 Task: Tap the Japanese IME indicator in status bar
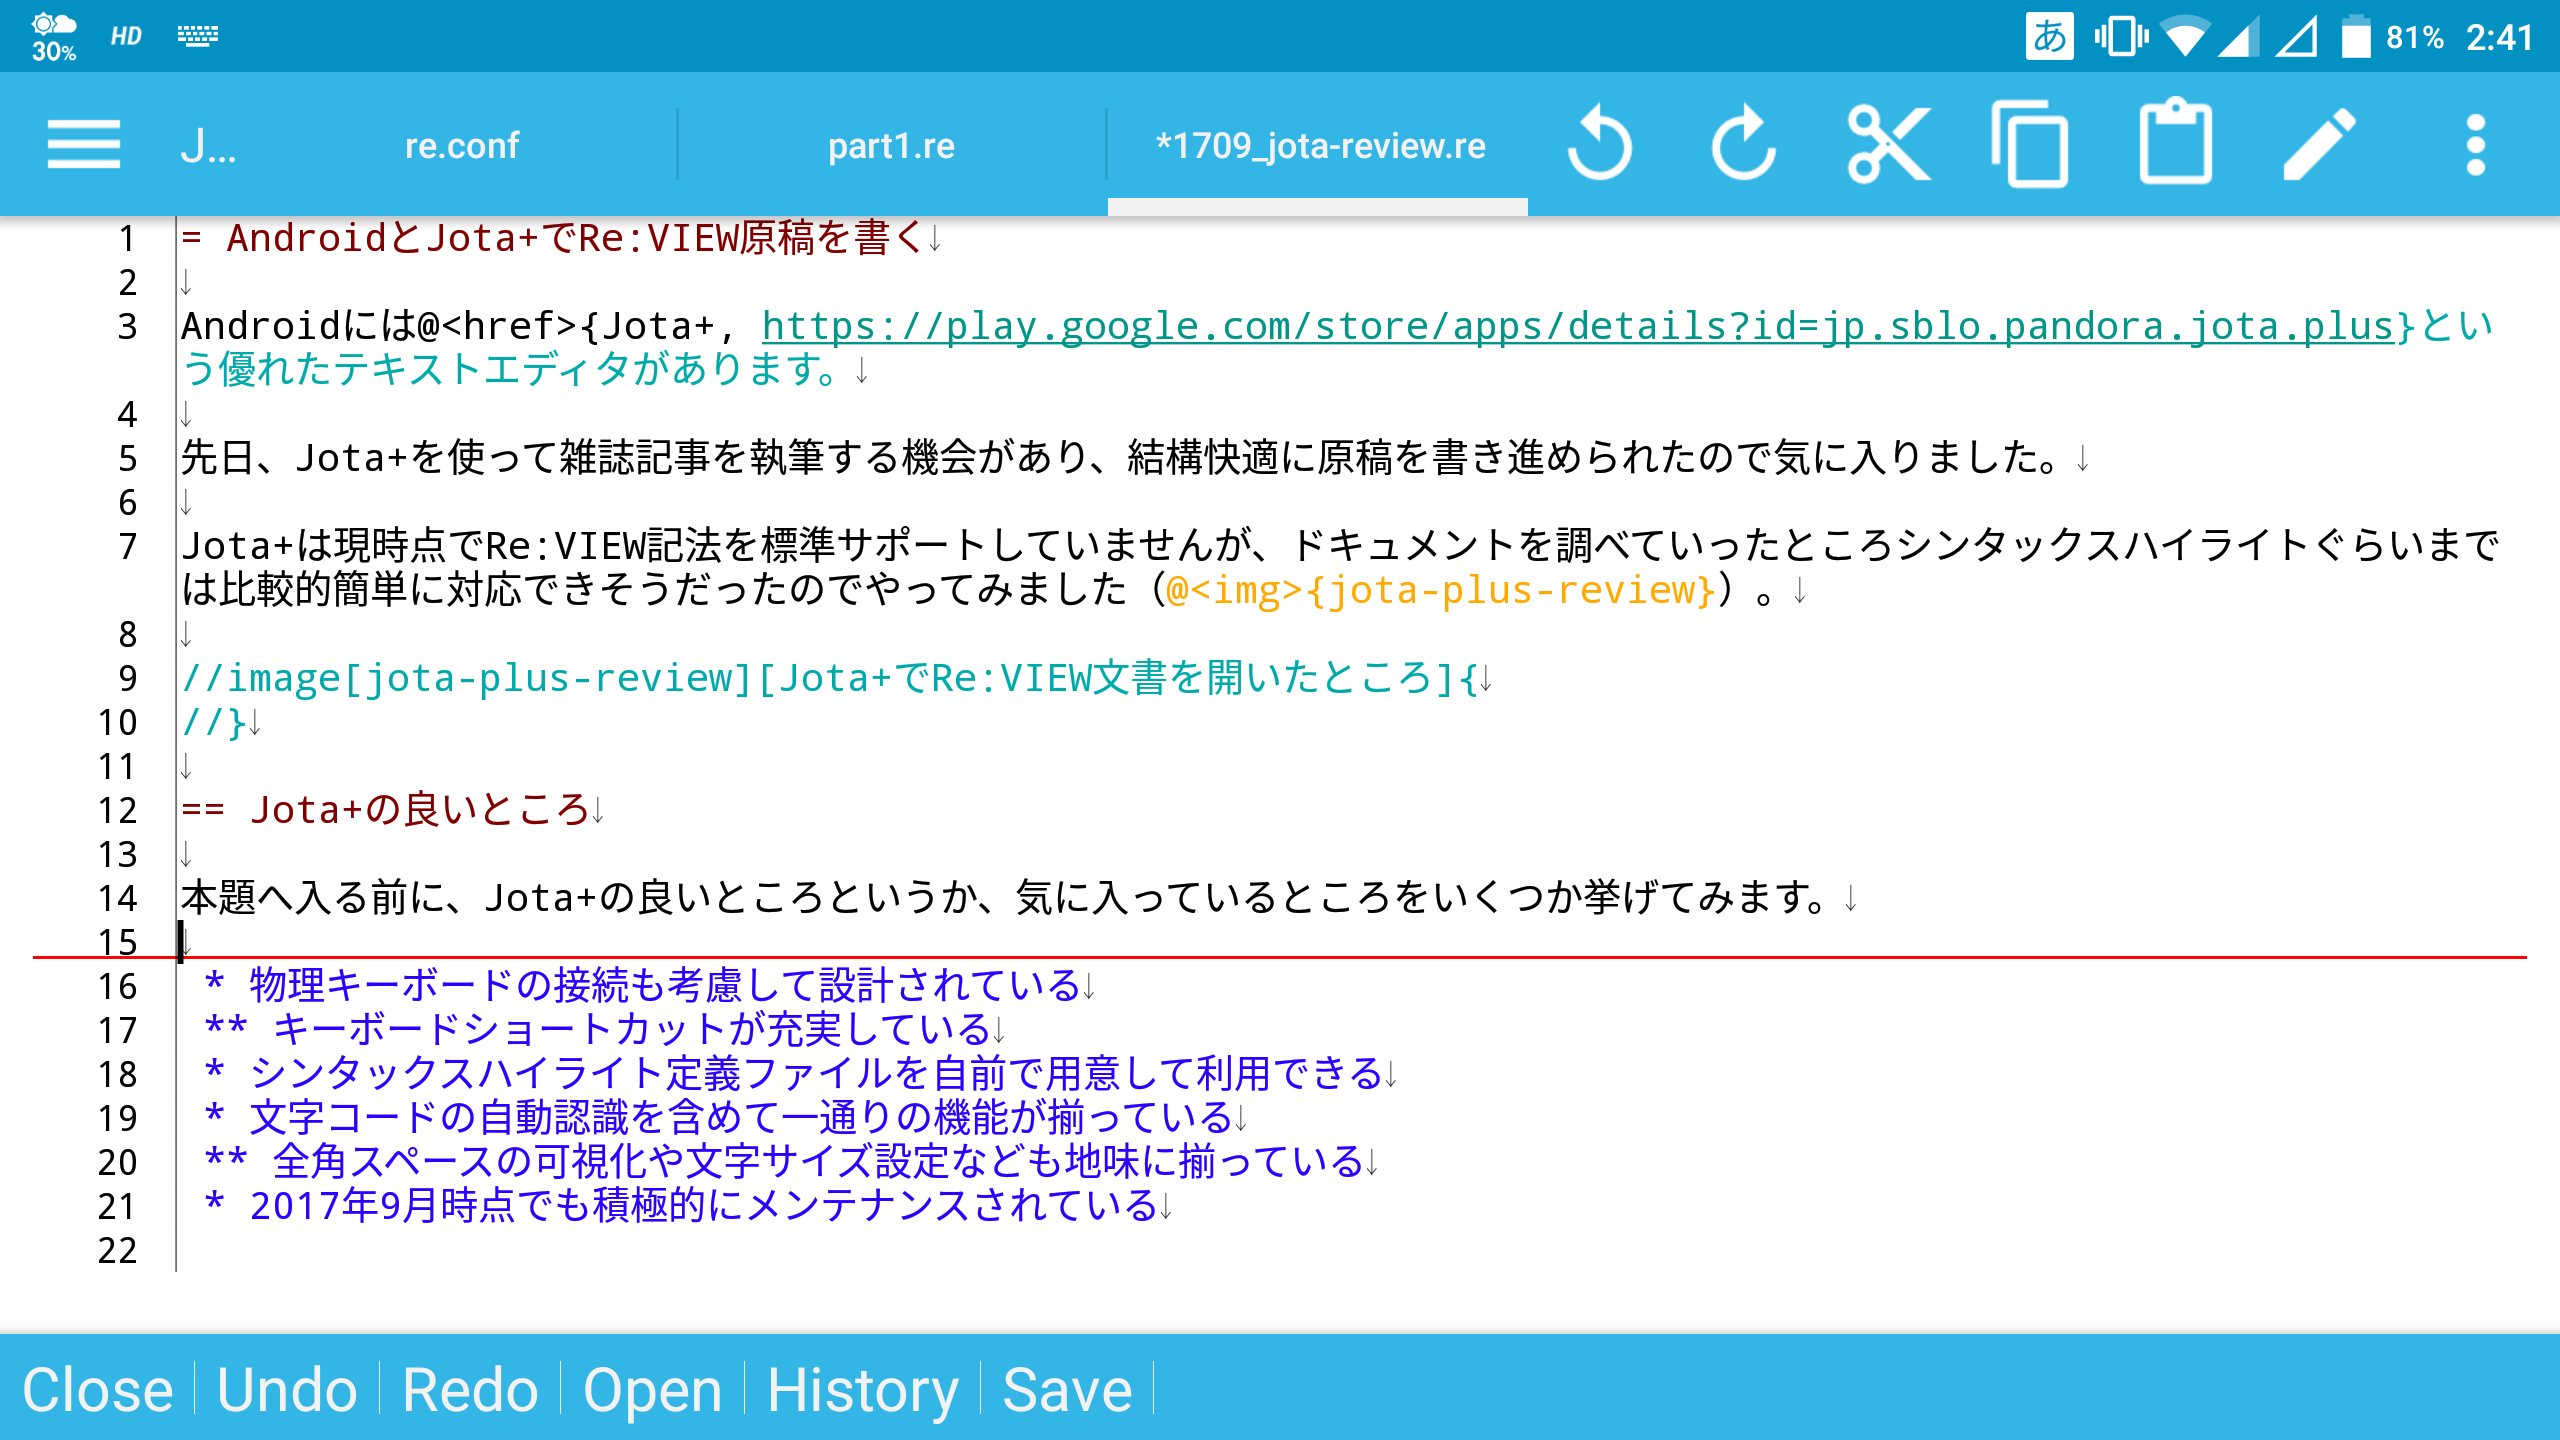(x=2049, y=37)
